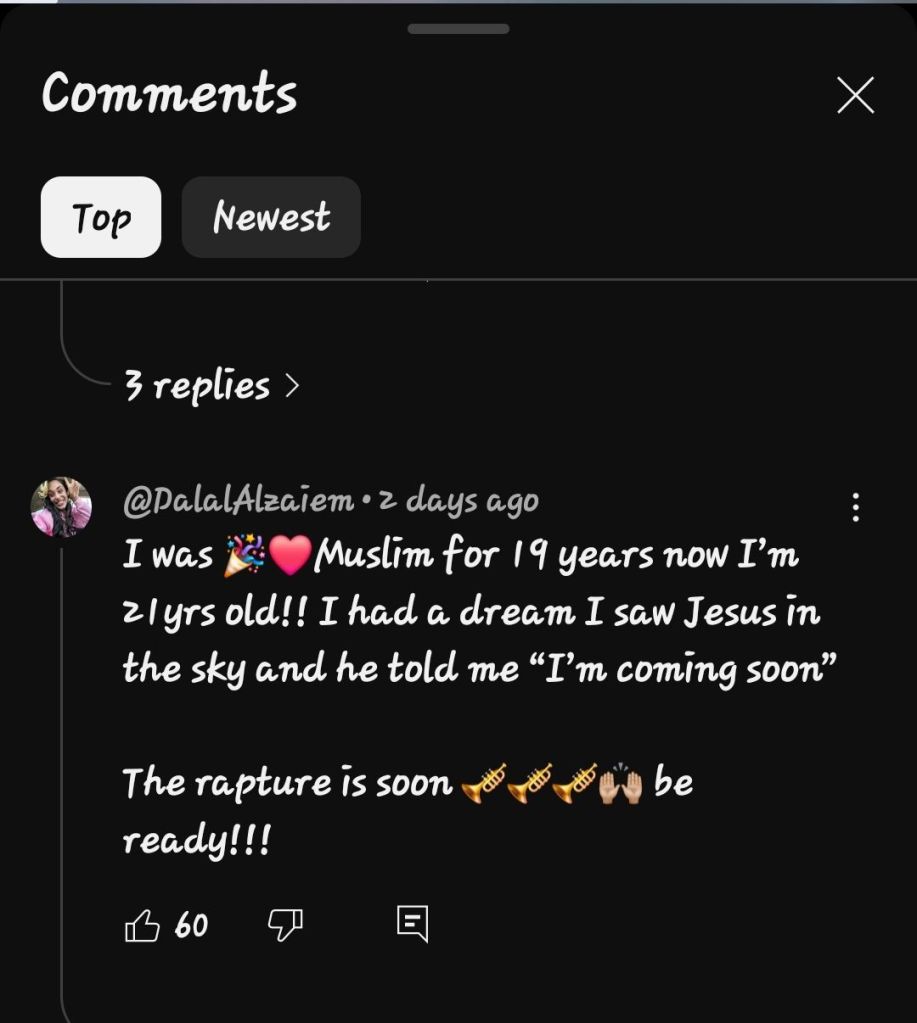Viewport: 917px width, 1023px height.
Task: Click the party popper emoji in the comment
Action: point(243,555)
